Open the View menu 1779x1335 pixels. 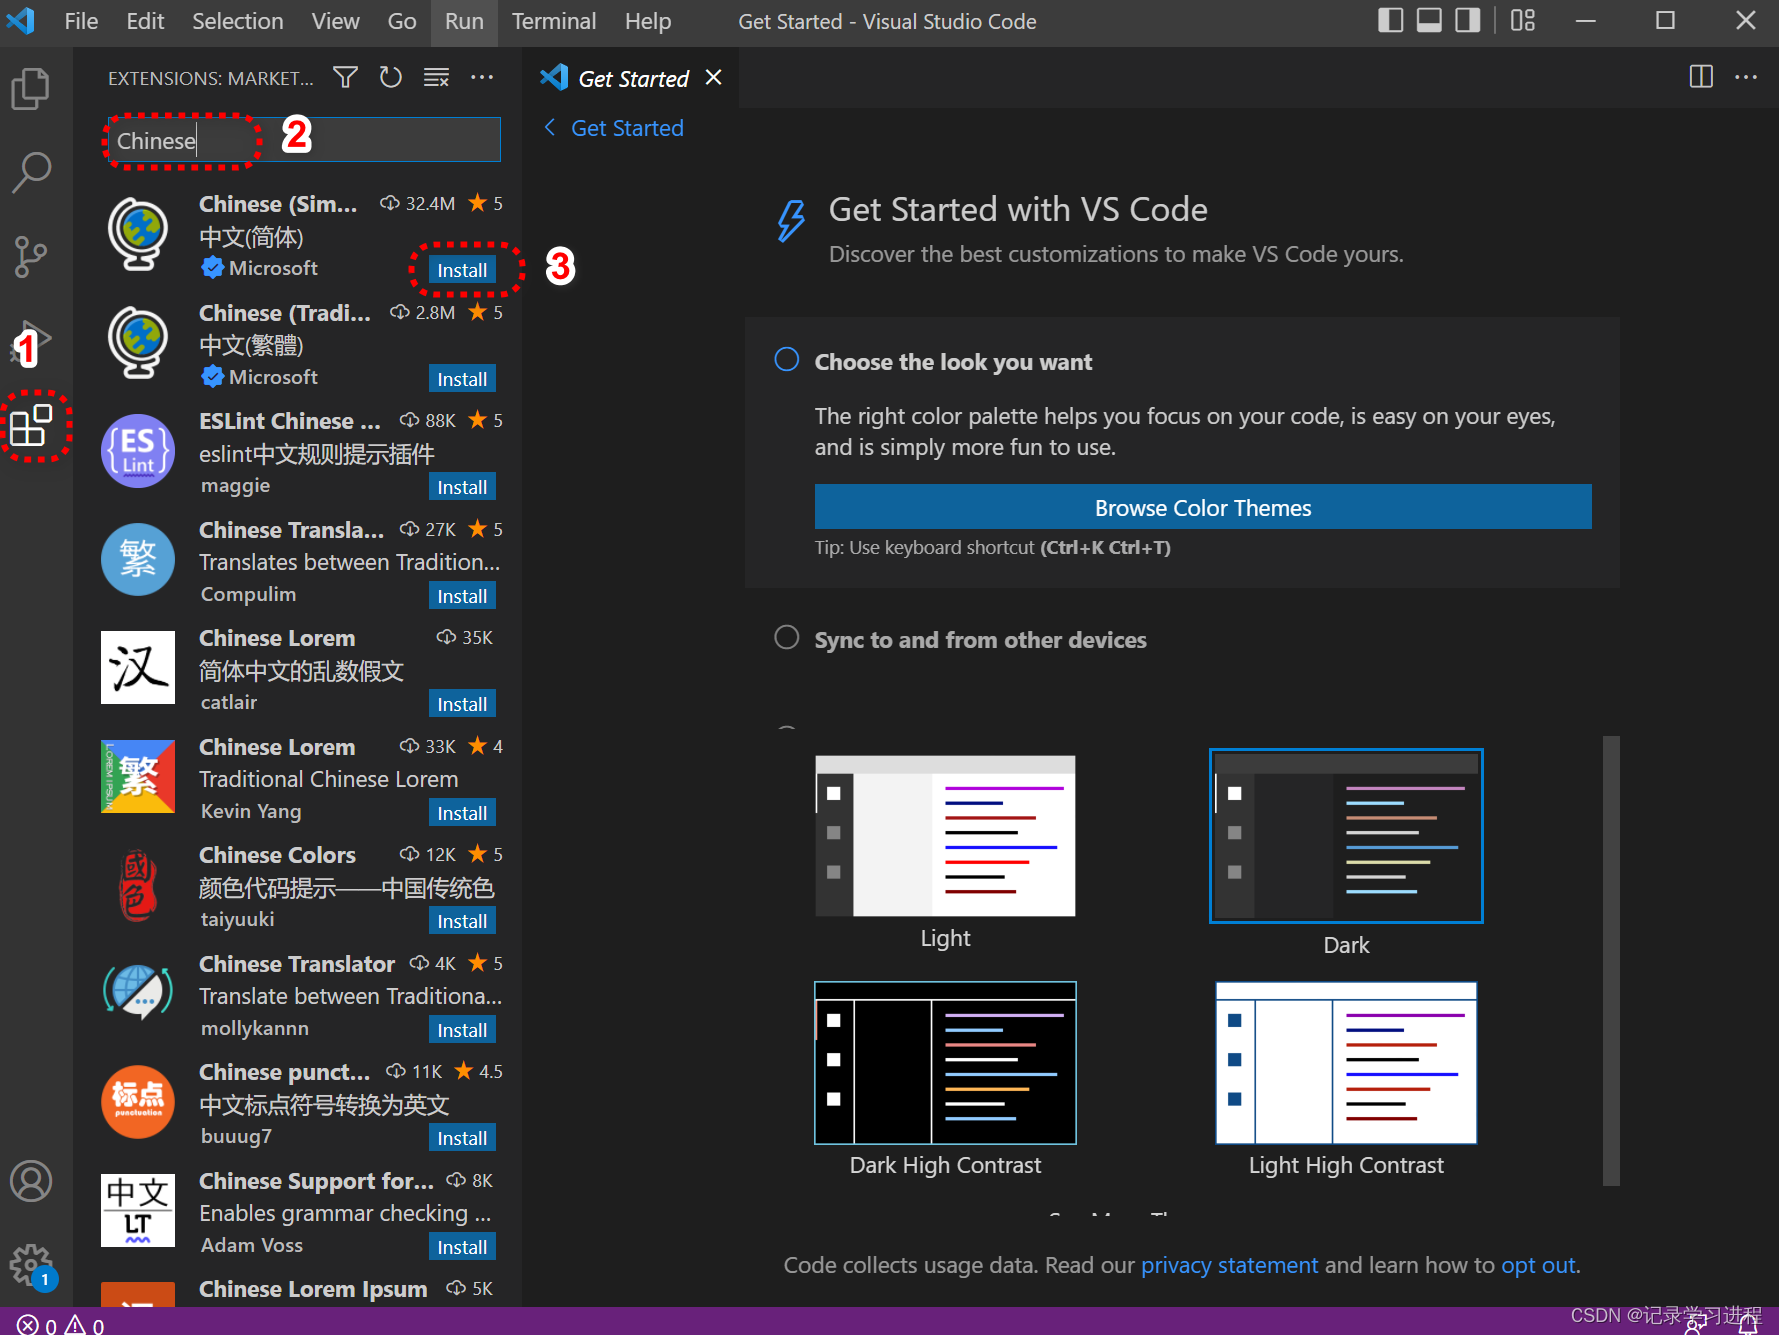point(335,21)
